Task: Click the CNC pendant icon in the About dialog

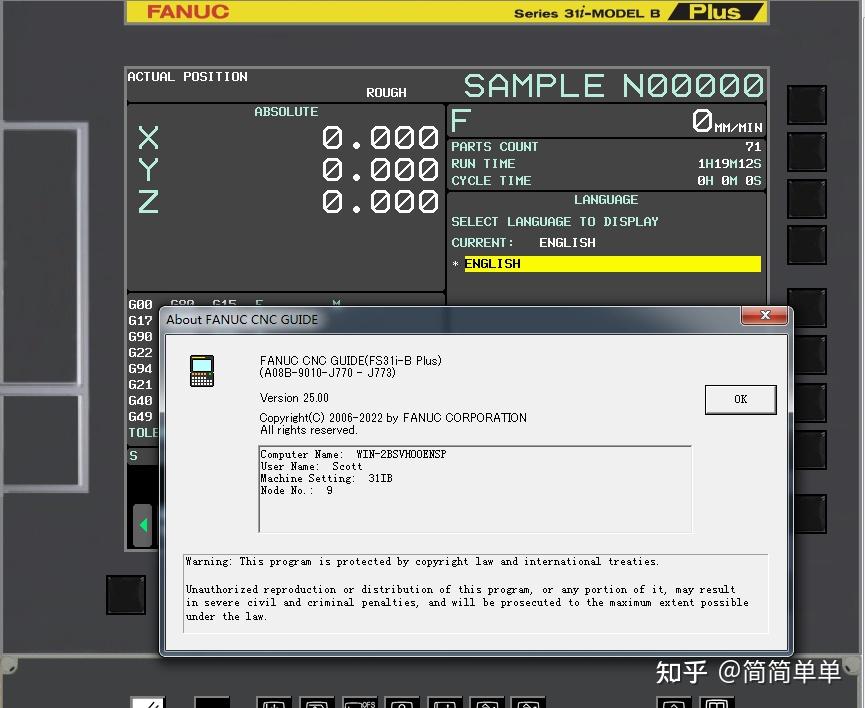Action: click(x=201, y=370)
